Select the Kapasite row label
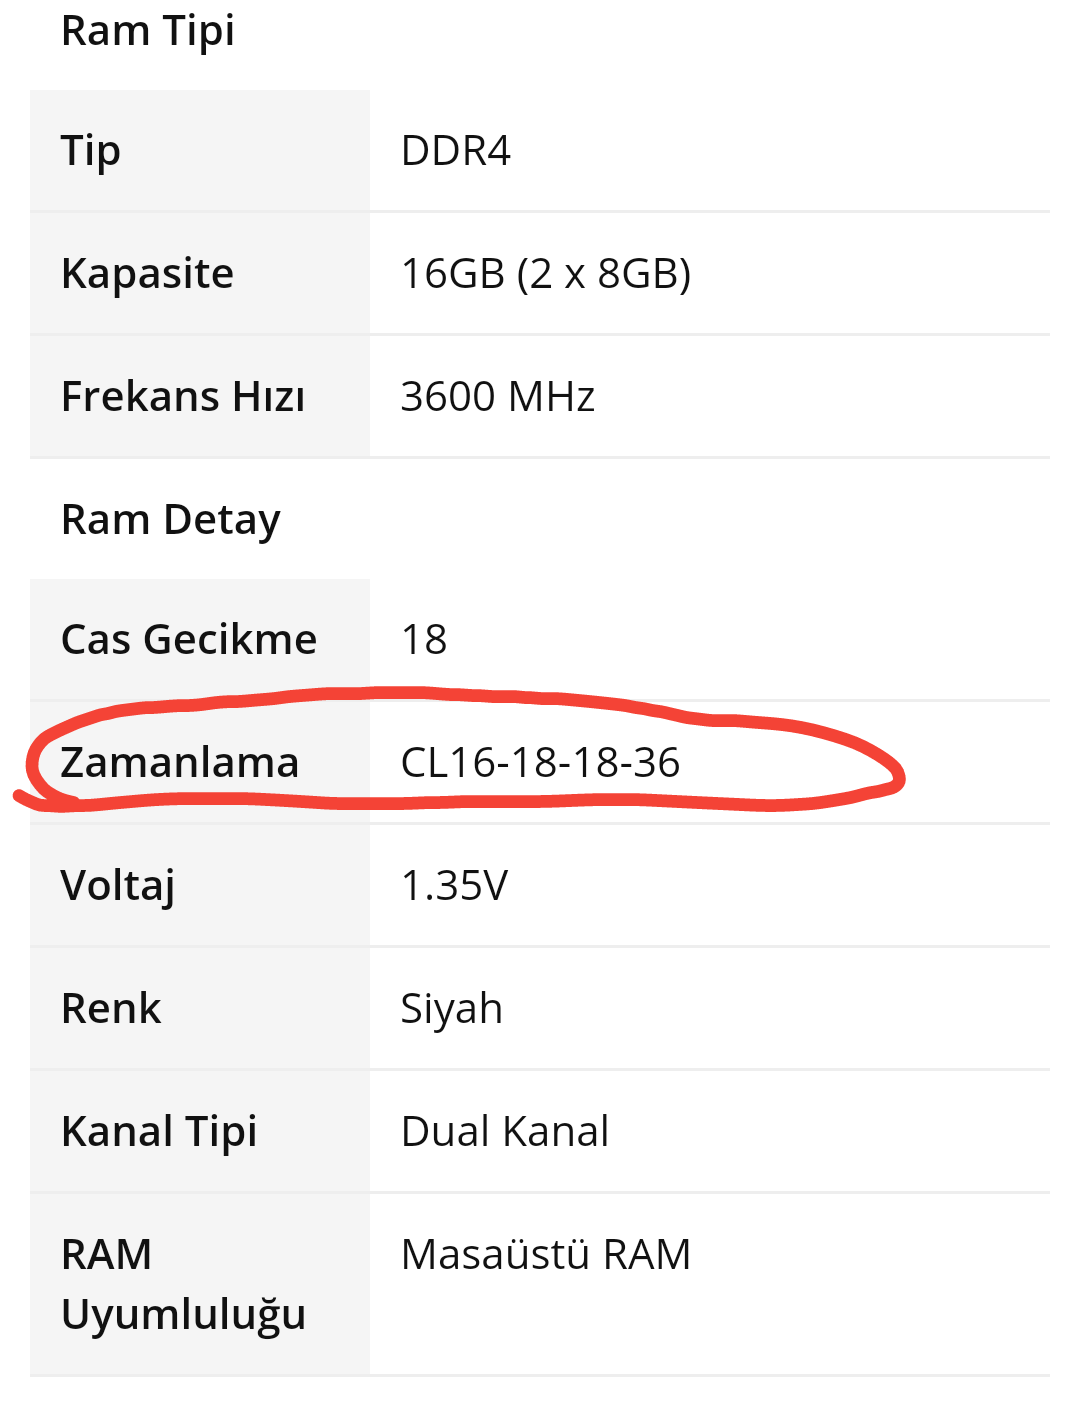 (x=147, y=274)
